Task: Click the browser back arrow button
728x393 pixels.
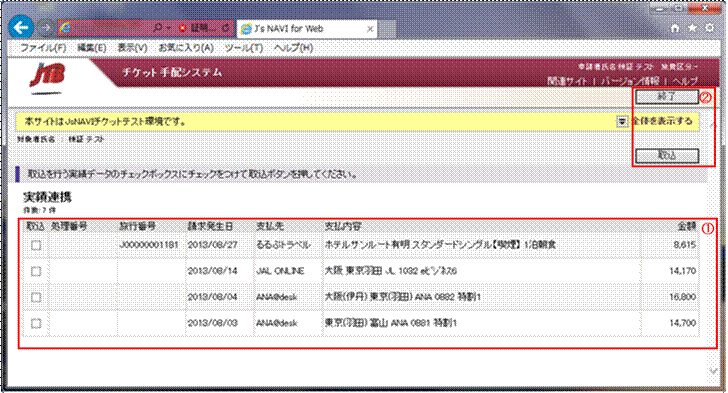Action: (21, 28)
